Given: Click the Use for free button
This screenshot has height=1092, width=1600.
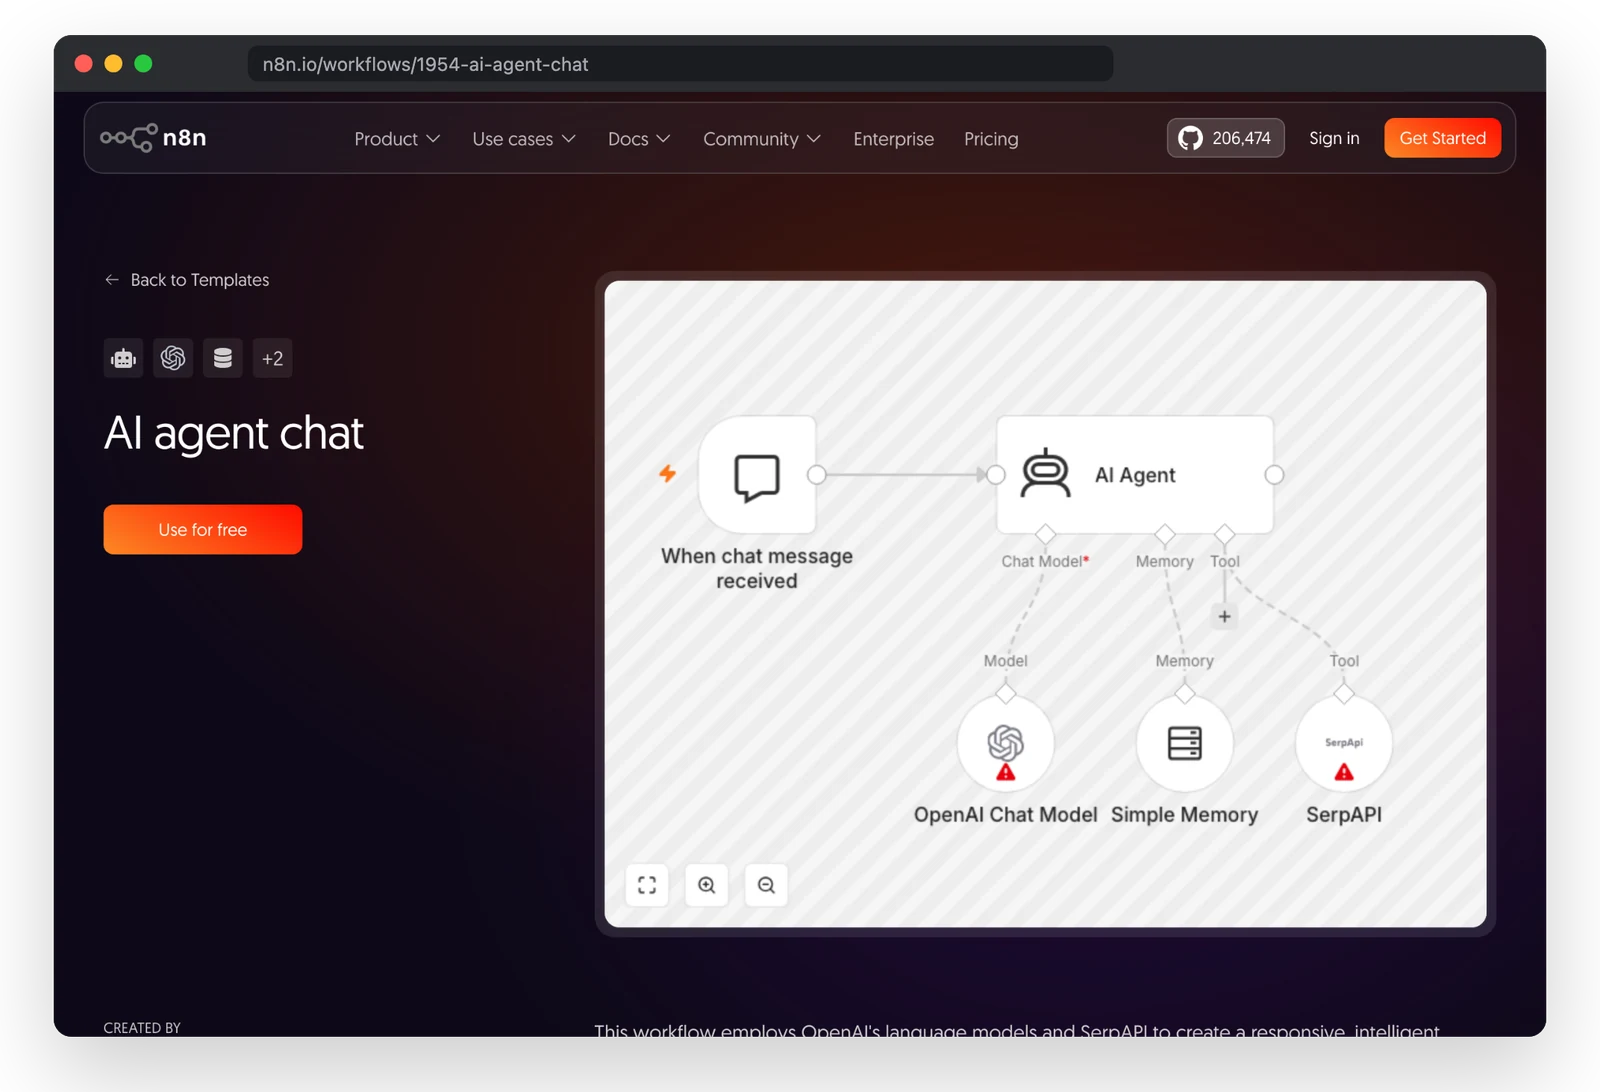Looking at the screenshot, I should point(203,529).
